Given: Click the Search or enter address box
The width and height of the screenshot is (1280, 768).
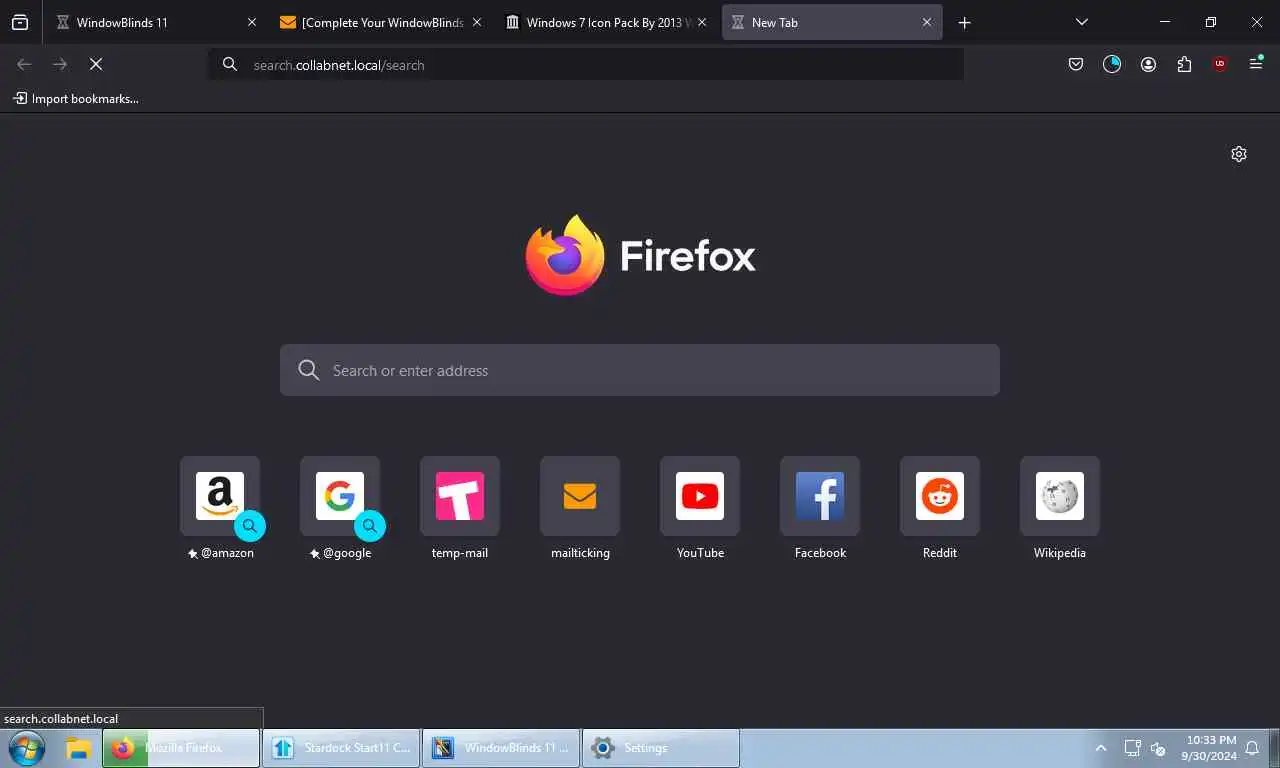Looking at the screenshot, I should click(x=640, y=370).
